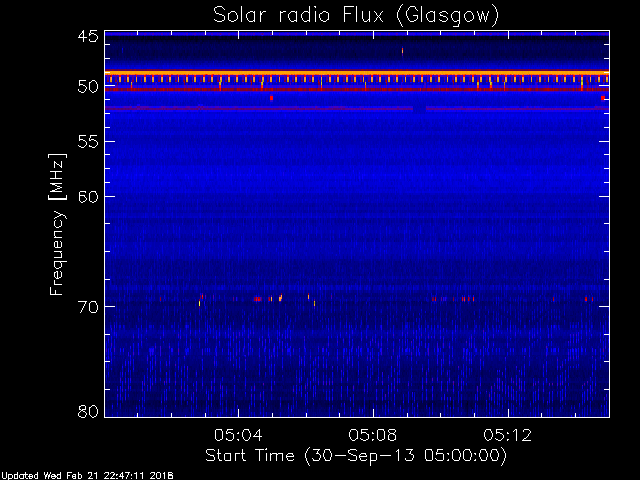Click the 'Start Time (30-Sep-13 05:00:00)' label
Screen dimensions: 640x480
click(356, 456)
